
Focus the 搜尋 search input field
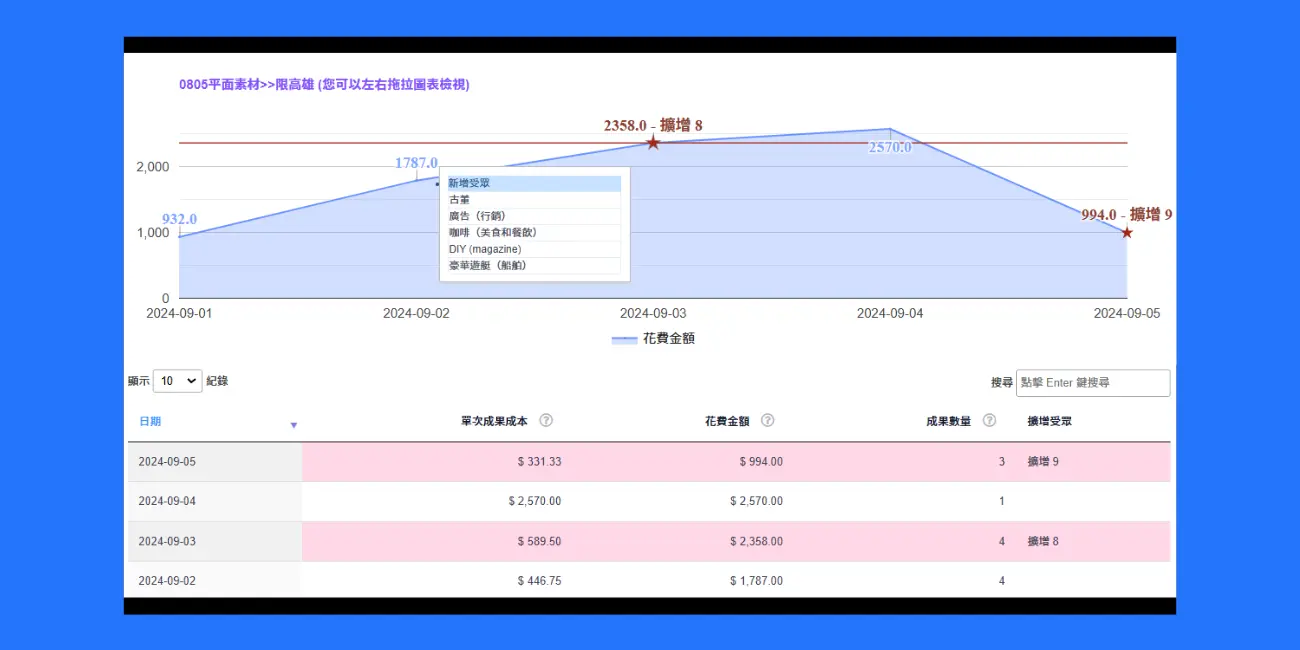click(1093, 382)
